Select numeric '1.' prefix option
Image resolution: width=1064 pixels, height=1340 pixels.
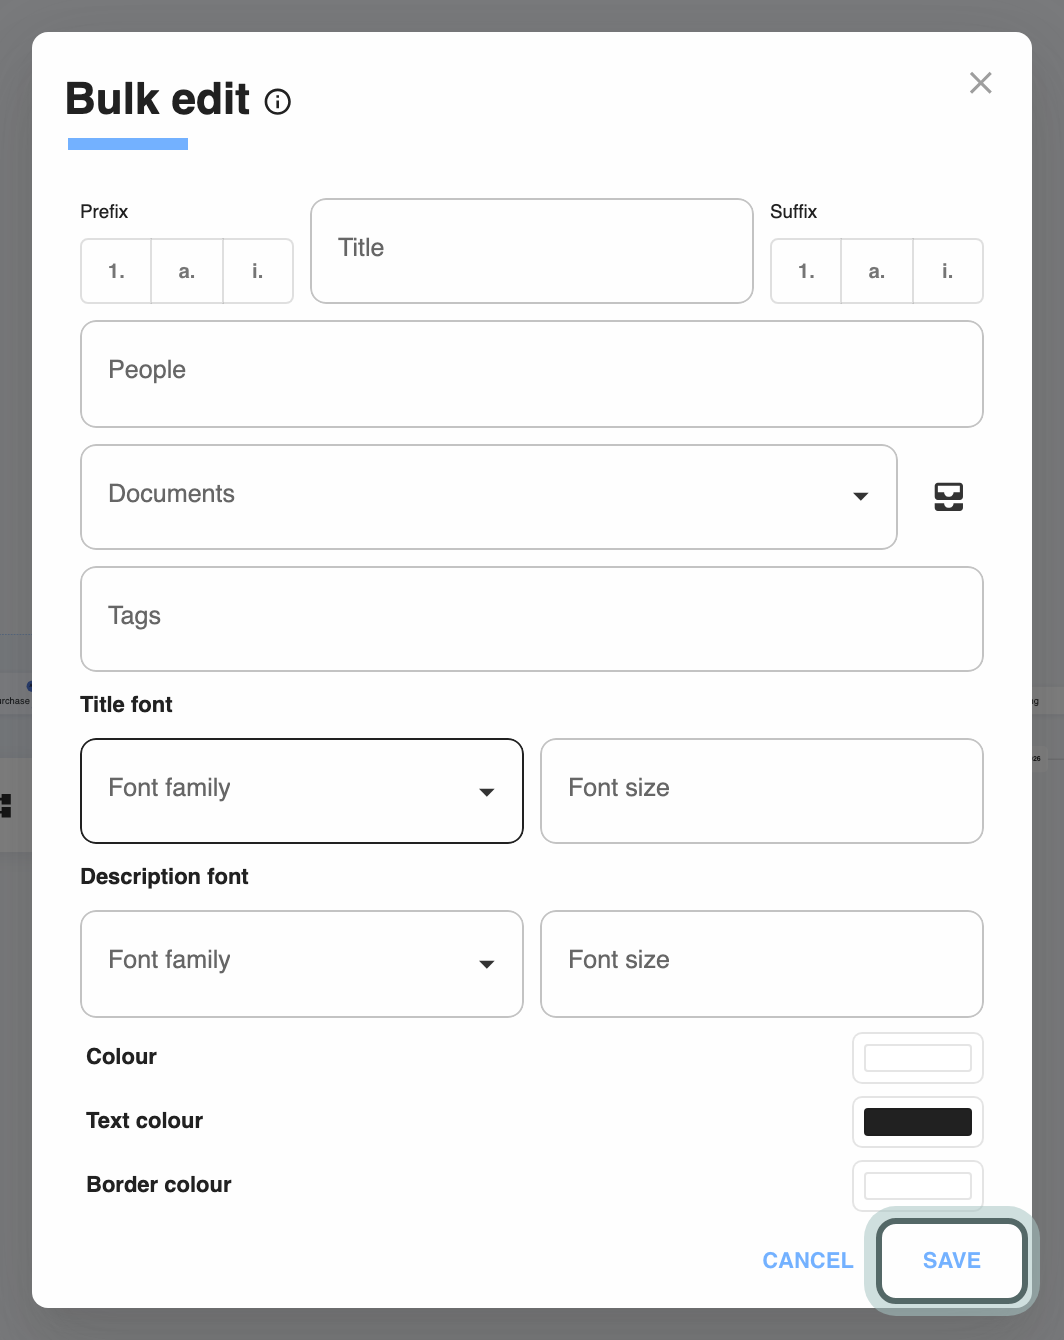pyautogui.click(x=116, y=271)
